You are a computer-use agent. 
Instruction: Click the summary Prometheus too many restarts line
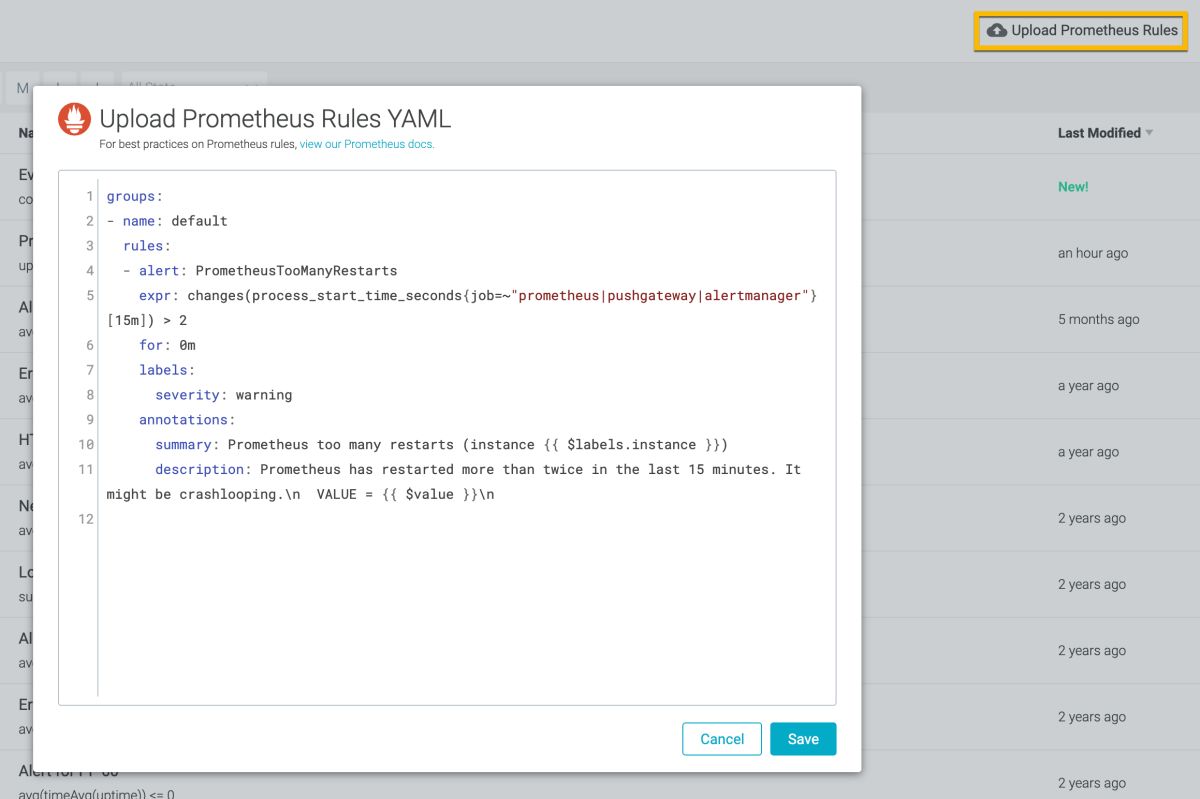pyautogui.click(x=441, y=444)
